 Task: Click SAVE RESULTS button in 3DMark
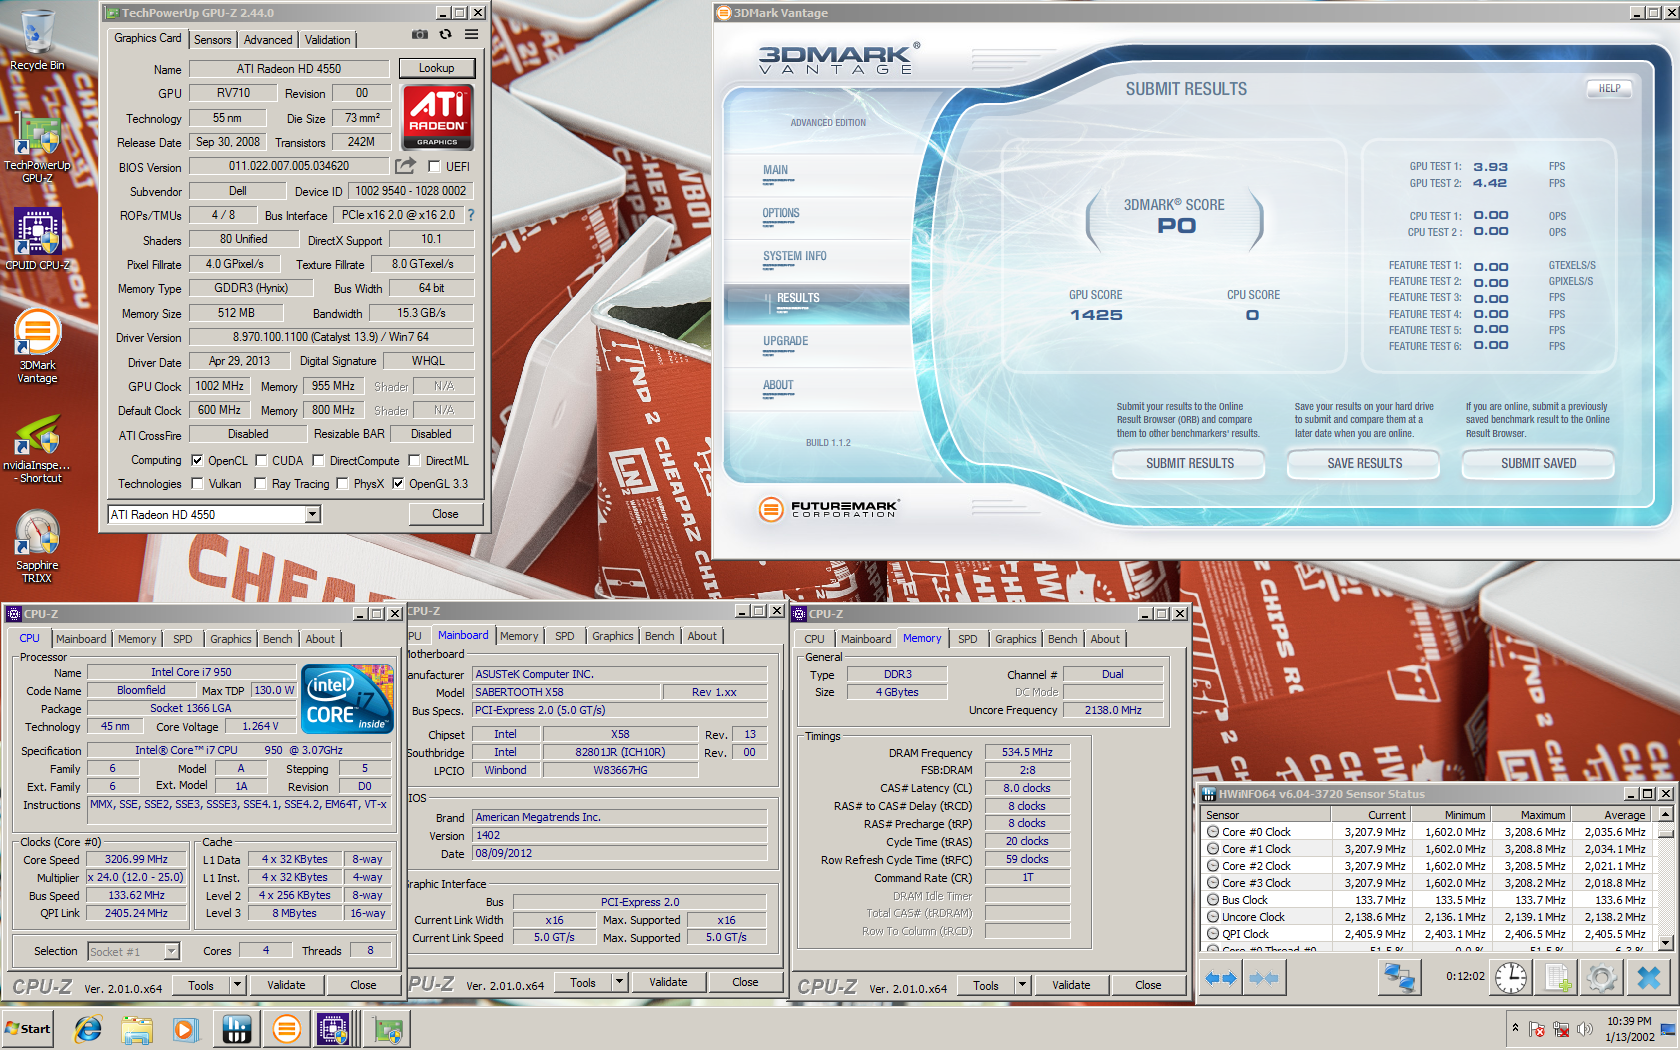click(1364, 464)
